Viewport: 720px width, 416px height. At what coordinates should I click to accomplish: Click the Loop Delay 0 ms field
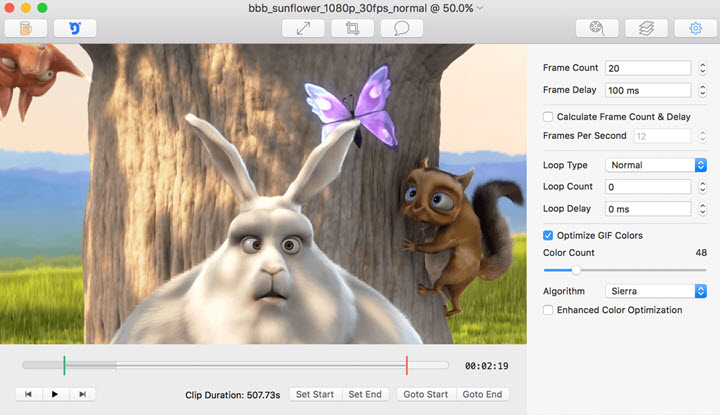(648, 208)
